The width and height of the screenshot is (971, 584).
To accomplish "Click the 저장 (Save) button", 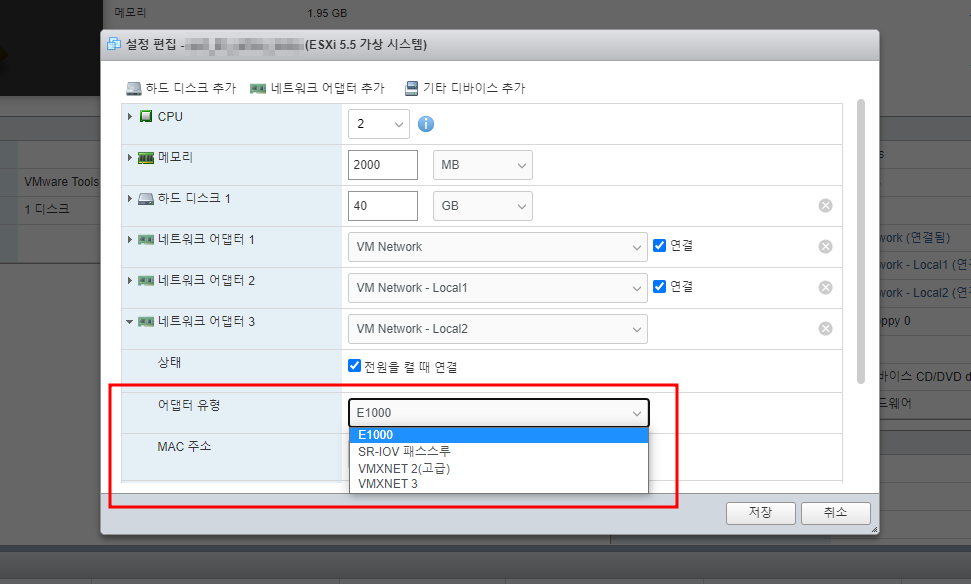I will (760, 513).
